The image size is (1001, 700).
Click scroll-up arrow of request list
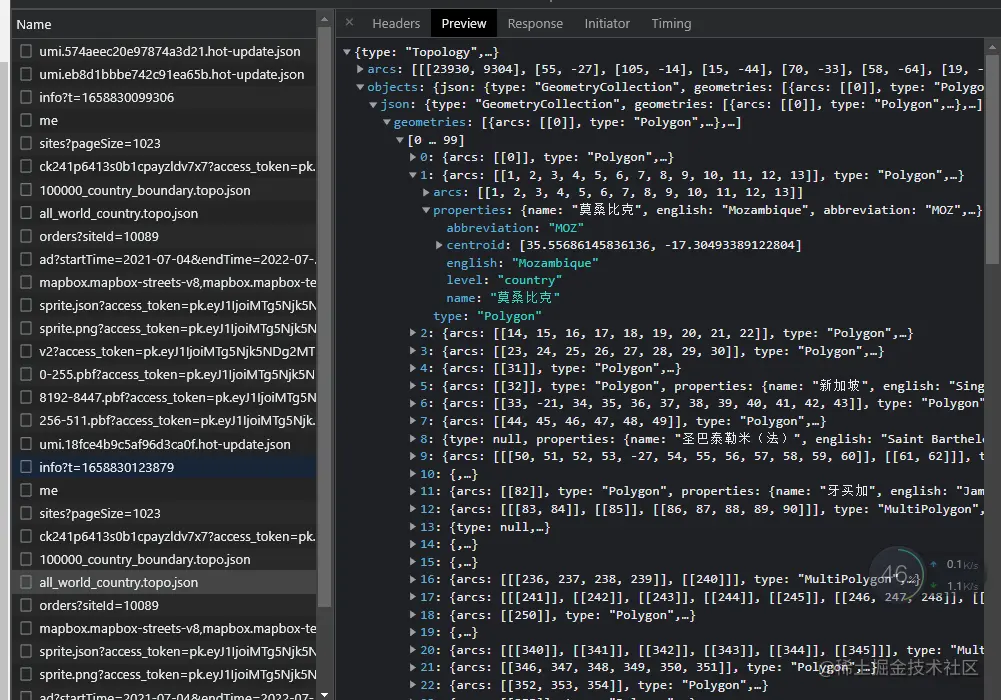click(324, 20)
